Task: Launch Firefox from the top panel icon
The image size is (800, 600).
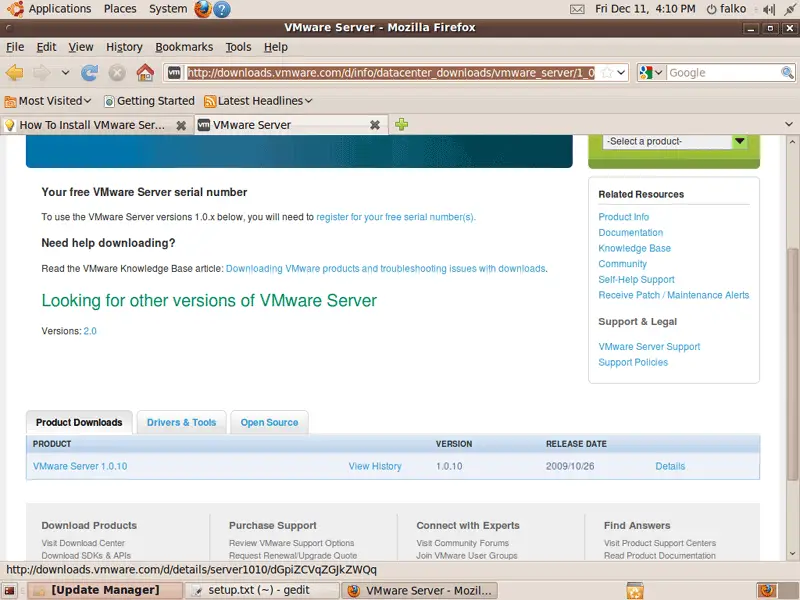Action: click(203, 9)
